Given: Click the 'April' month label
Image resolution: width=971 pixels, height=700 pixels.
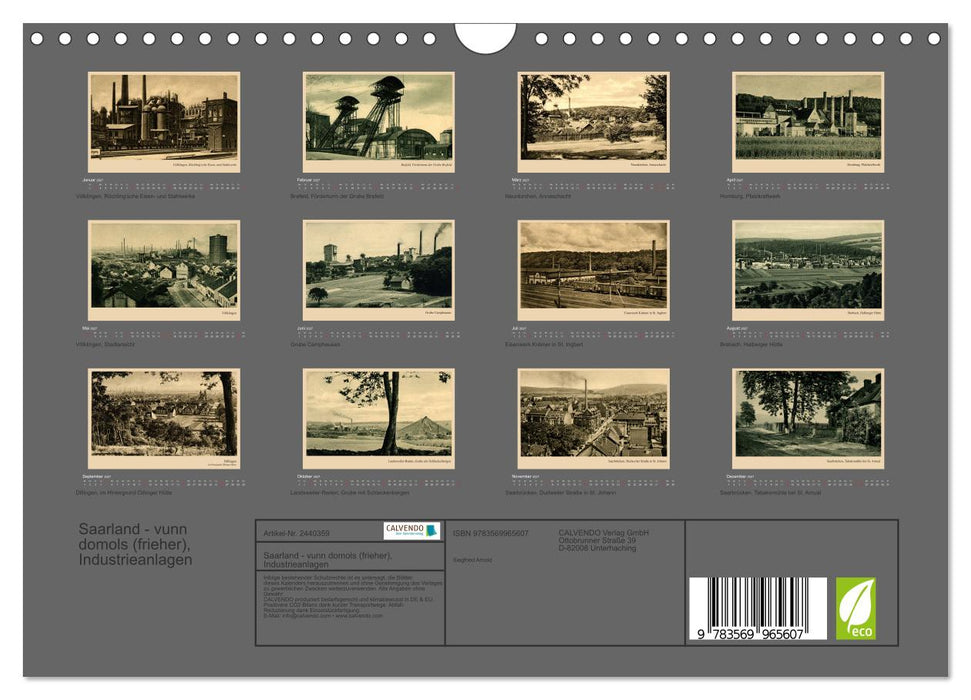Looking at the screenshot, I should tap(731, 180).
